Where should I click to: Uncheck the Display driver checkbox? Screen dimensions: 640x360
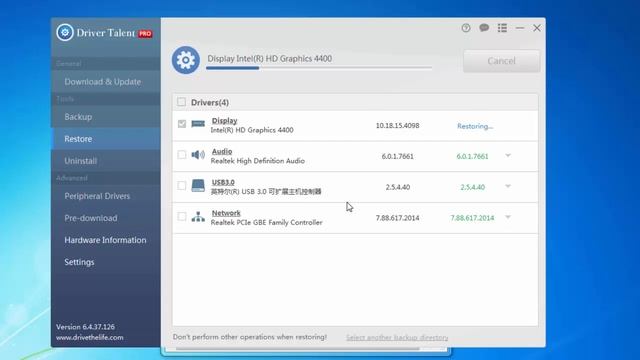[x=182, y=124]
